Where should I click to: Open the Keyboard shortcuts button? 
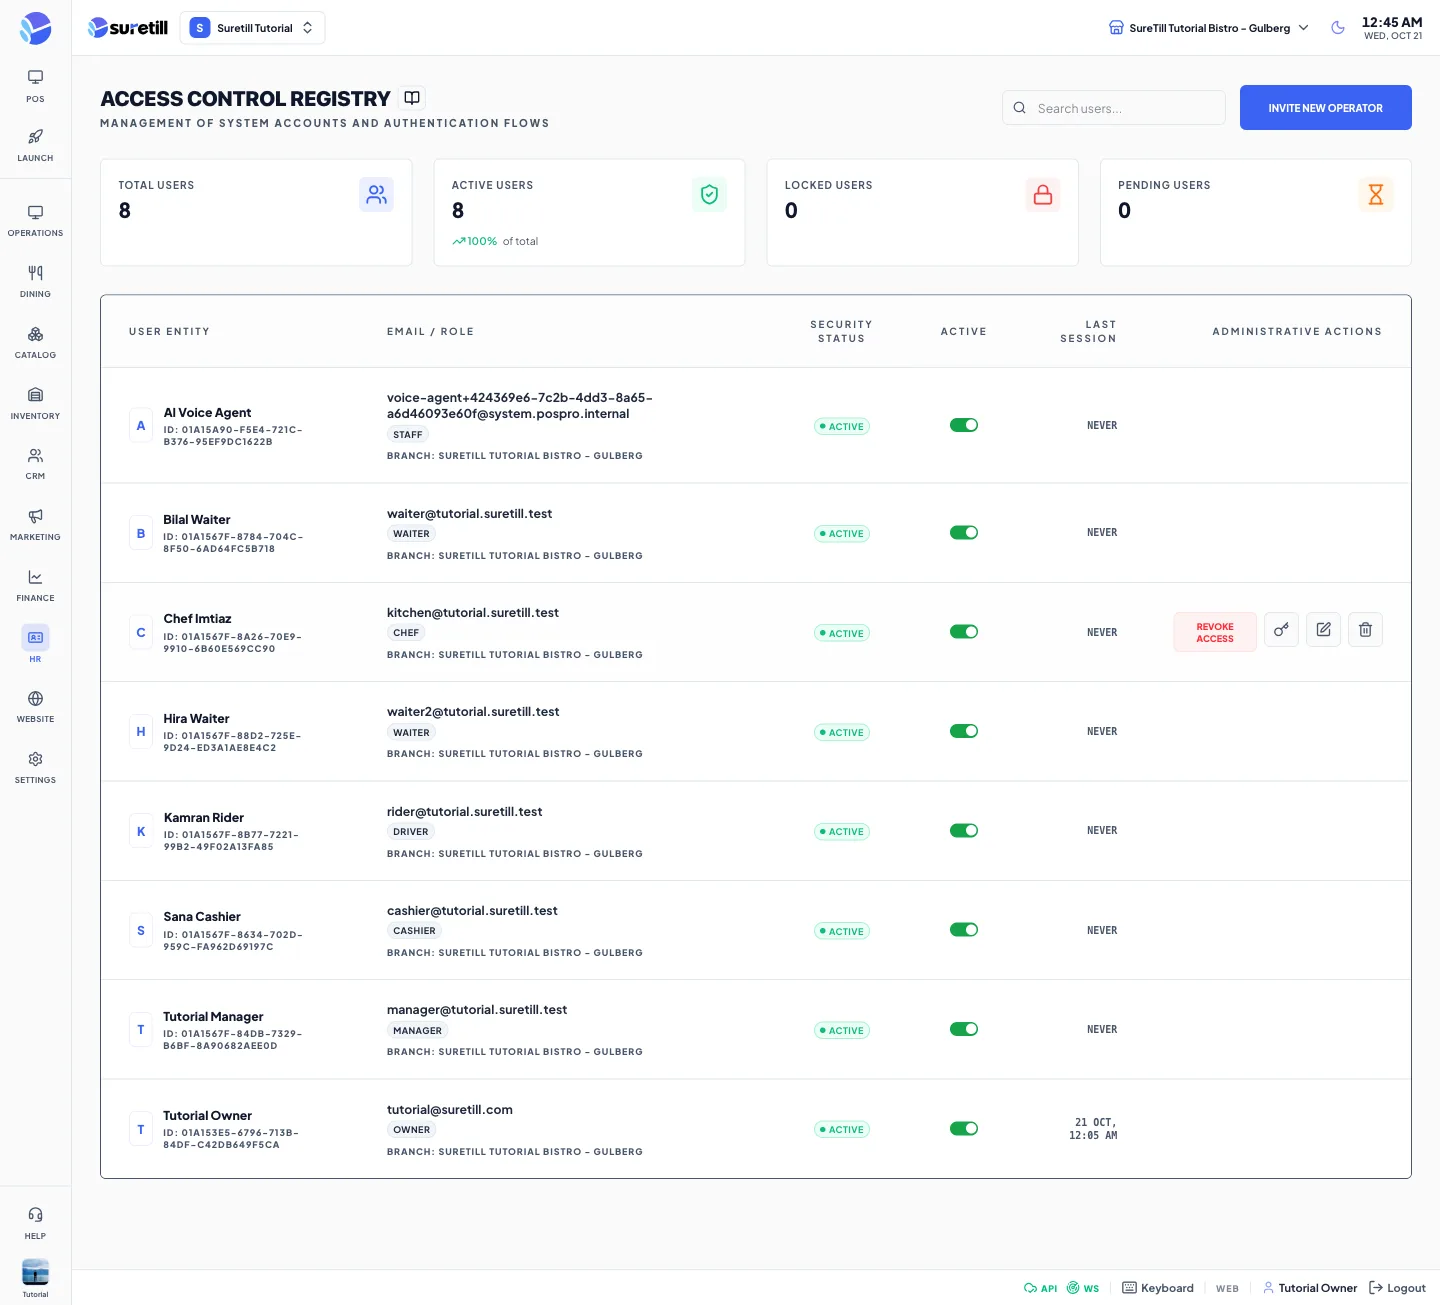tap(1158, 1288)
